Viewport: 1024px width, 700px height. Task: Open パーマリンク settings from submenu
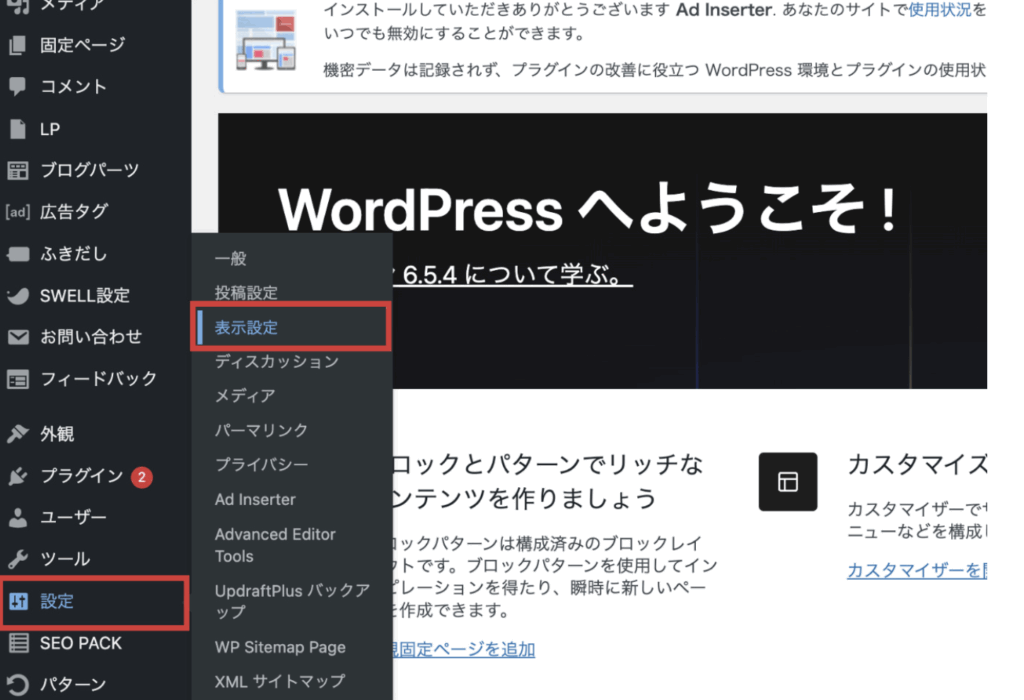point(261,431)
